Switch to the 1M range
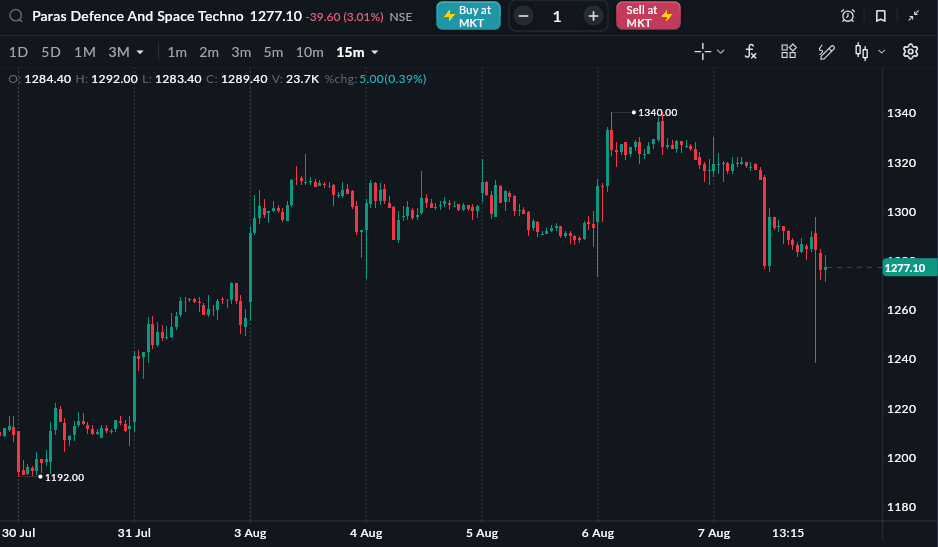Image resolution: width=938 pixels, height=547 pixels. click(x=84, y=53)
